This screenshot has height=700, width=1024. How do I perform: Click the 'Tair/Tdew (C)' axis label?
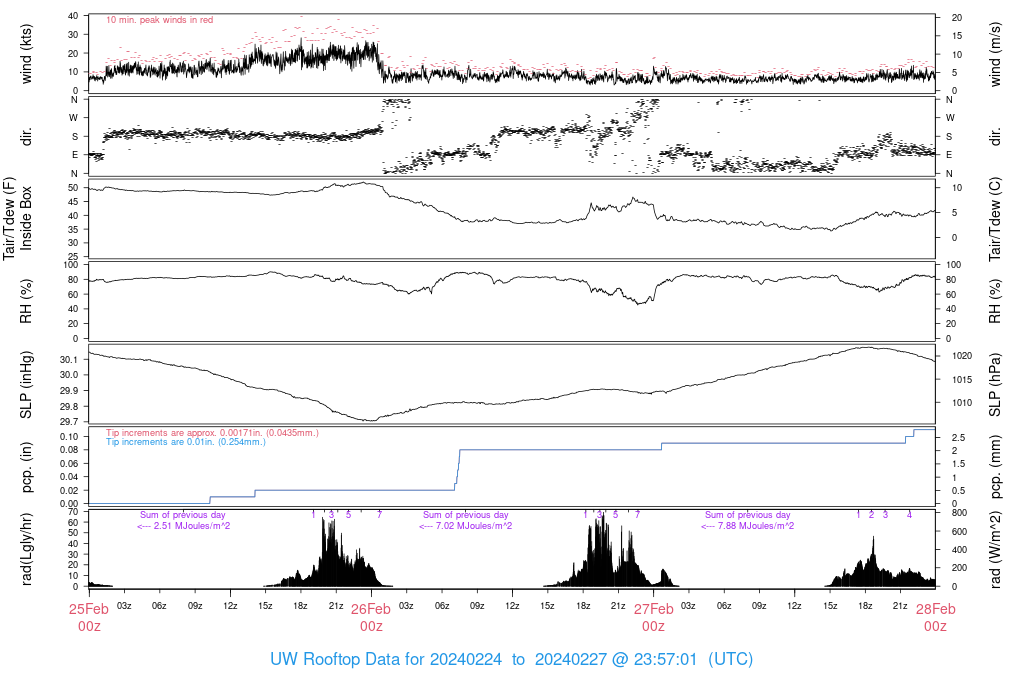tap(995, 219)
